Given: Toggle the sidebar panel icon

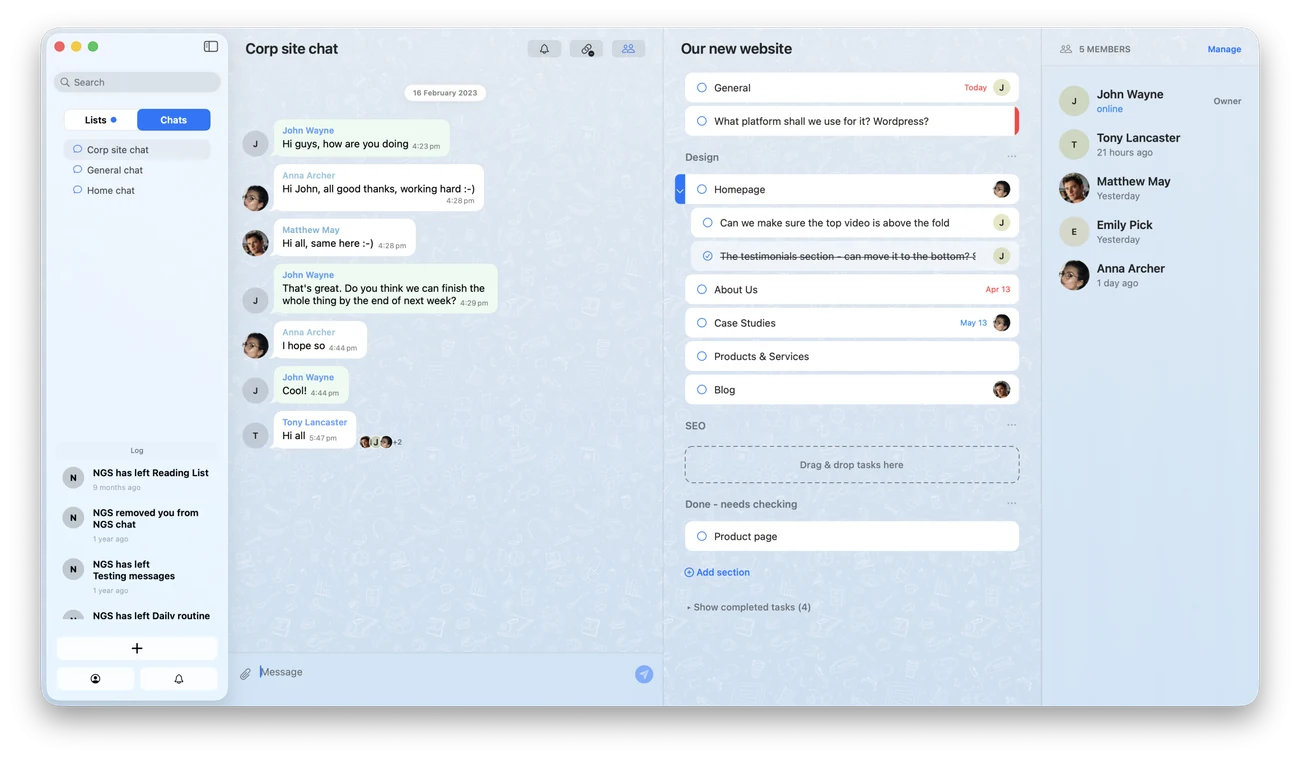Looking at the screenshot, I should [211, 46].
